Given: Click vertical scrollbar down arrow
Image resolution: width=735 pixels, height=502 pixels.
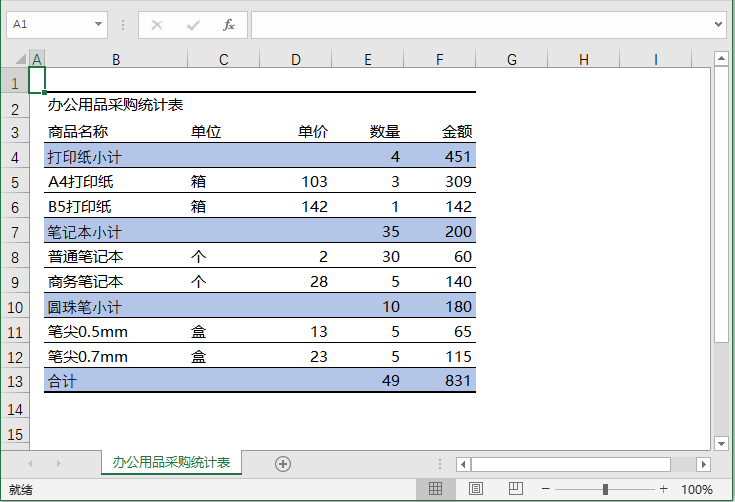Looking at the screenshot, I should 721,443.
